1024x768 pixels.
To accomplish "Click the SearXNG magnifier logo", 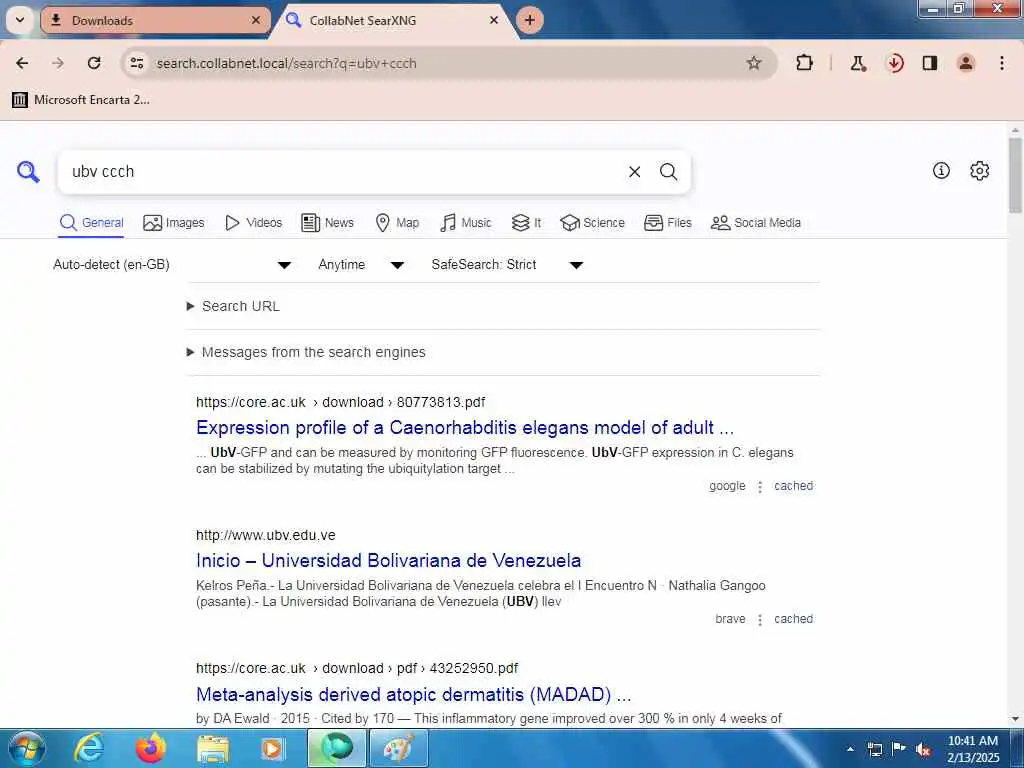I will pos(28,172).
